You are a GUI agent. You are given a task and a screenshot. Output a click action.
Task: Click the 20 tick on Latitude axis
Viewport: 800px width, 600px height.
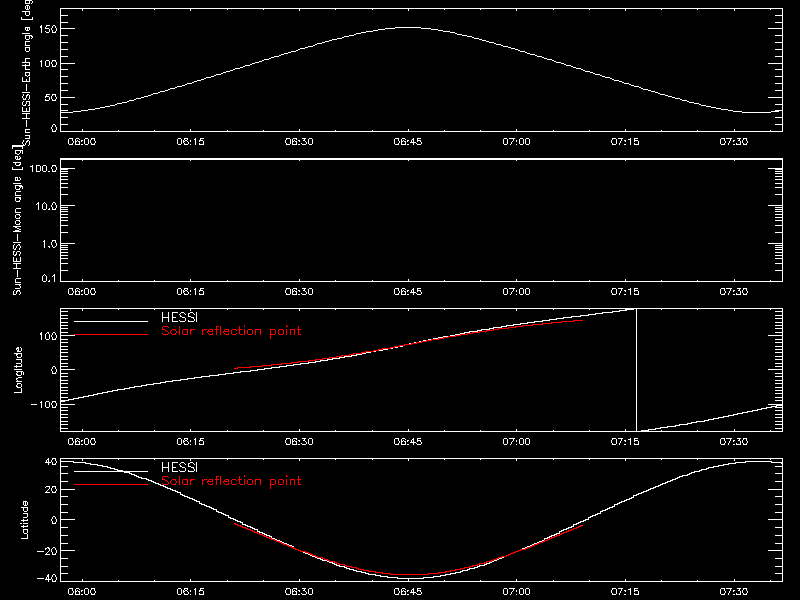coord(51,490)
